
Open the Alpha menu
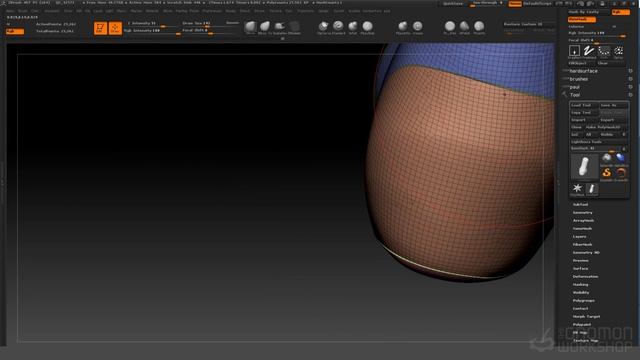[x=10, y=11]
